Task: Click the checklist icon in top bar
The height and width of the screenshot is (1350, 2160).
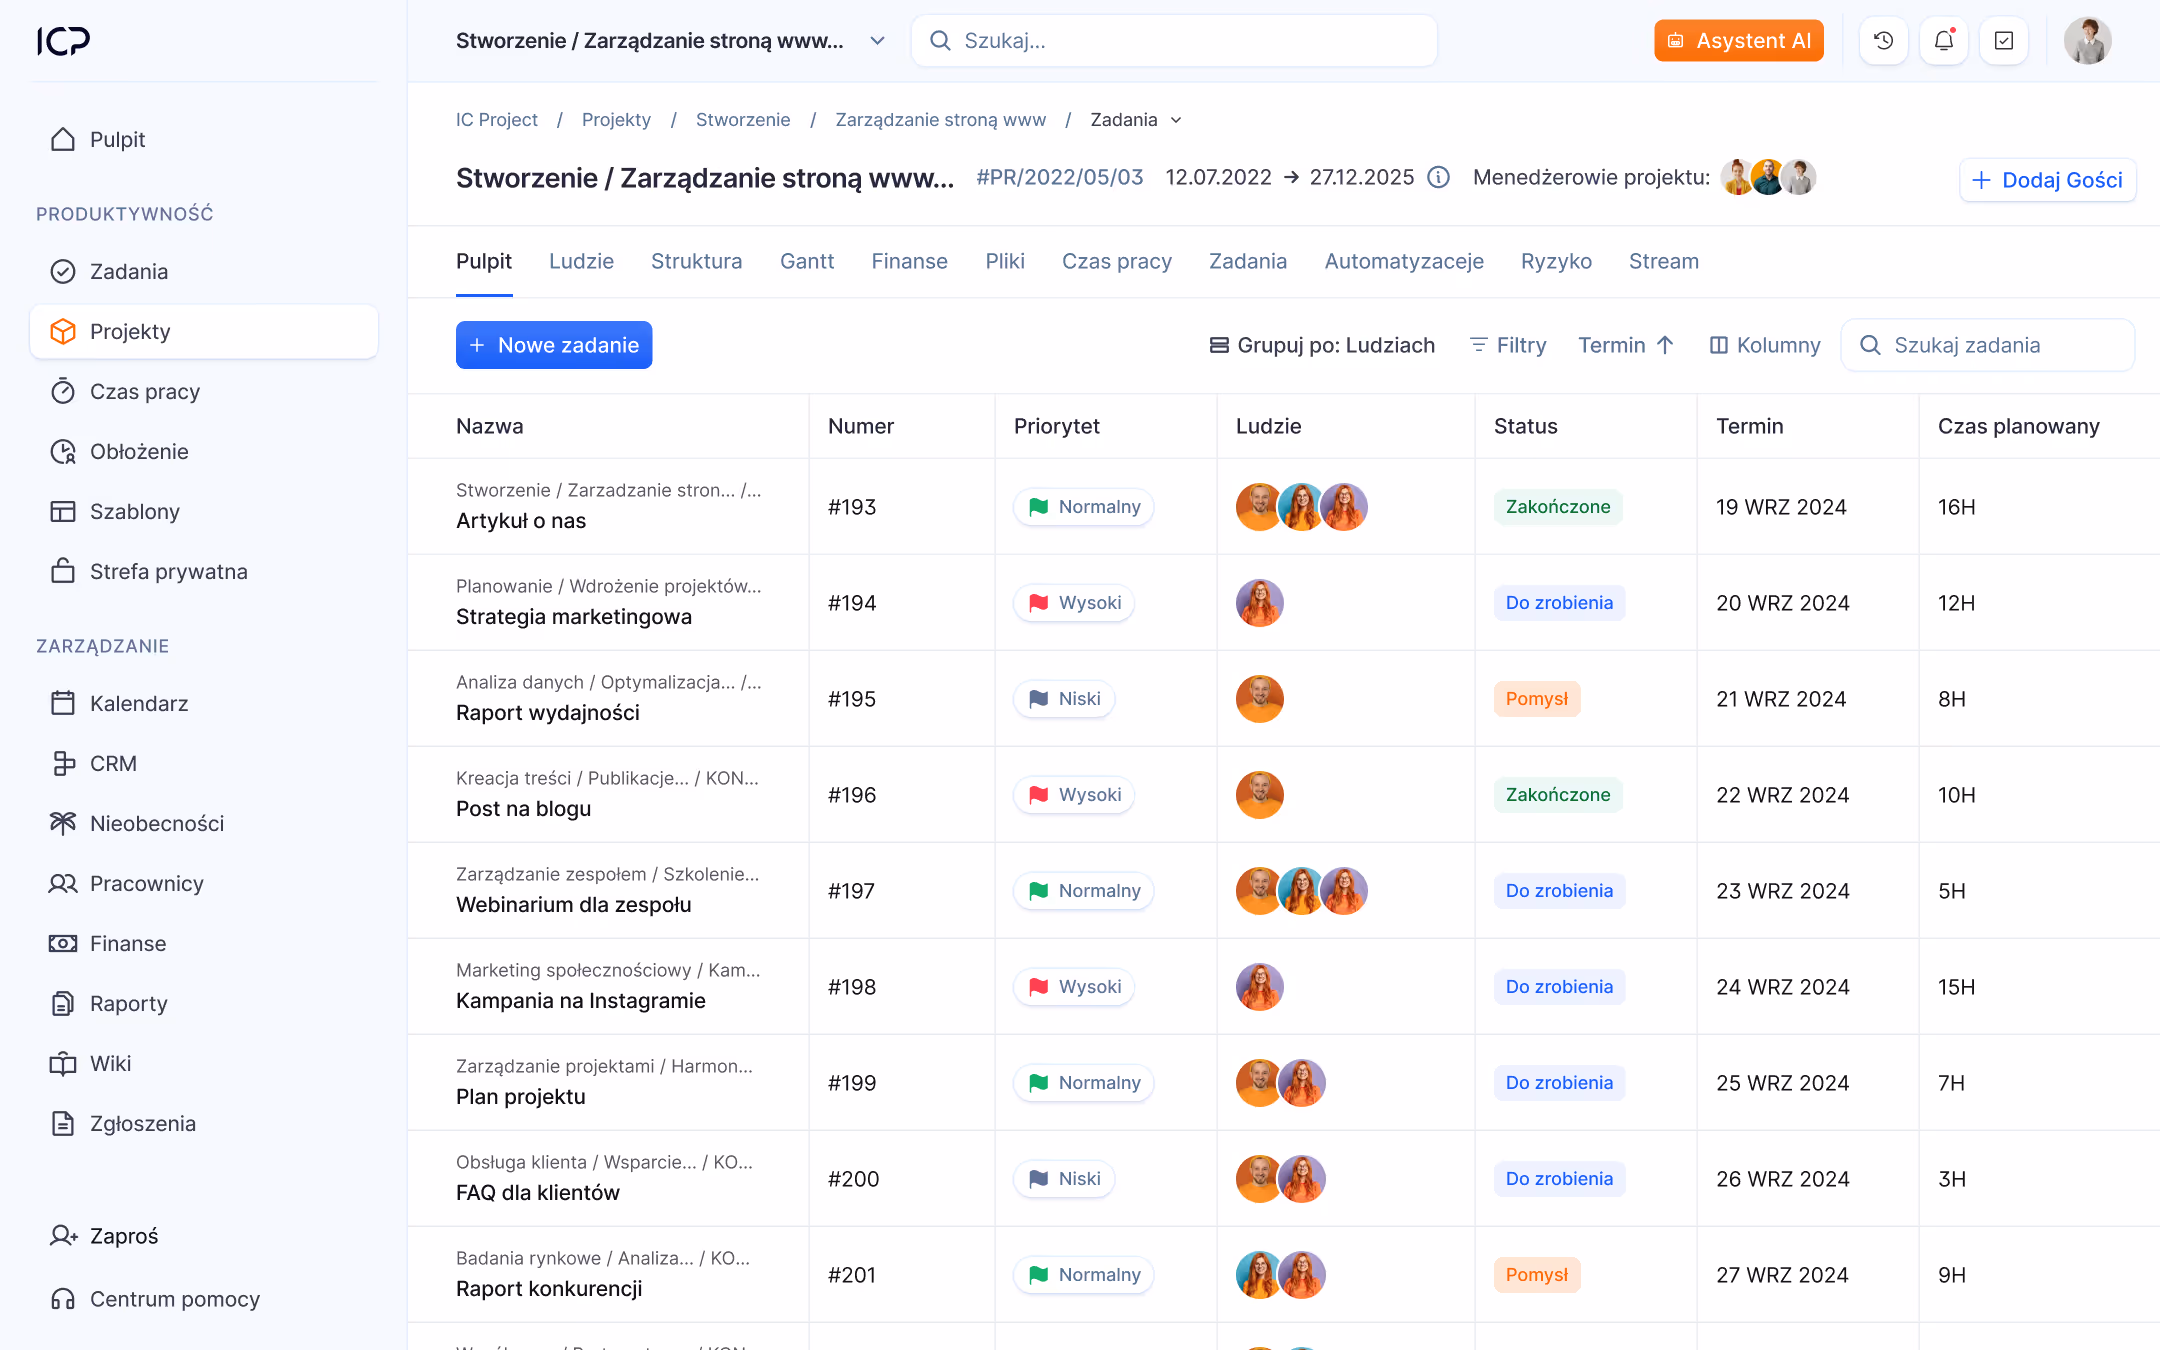Action: 2003,41
